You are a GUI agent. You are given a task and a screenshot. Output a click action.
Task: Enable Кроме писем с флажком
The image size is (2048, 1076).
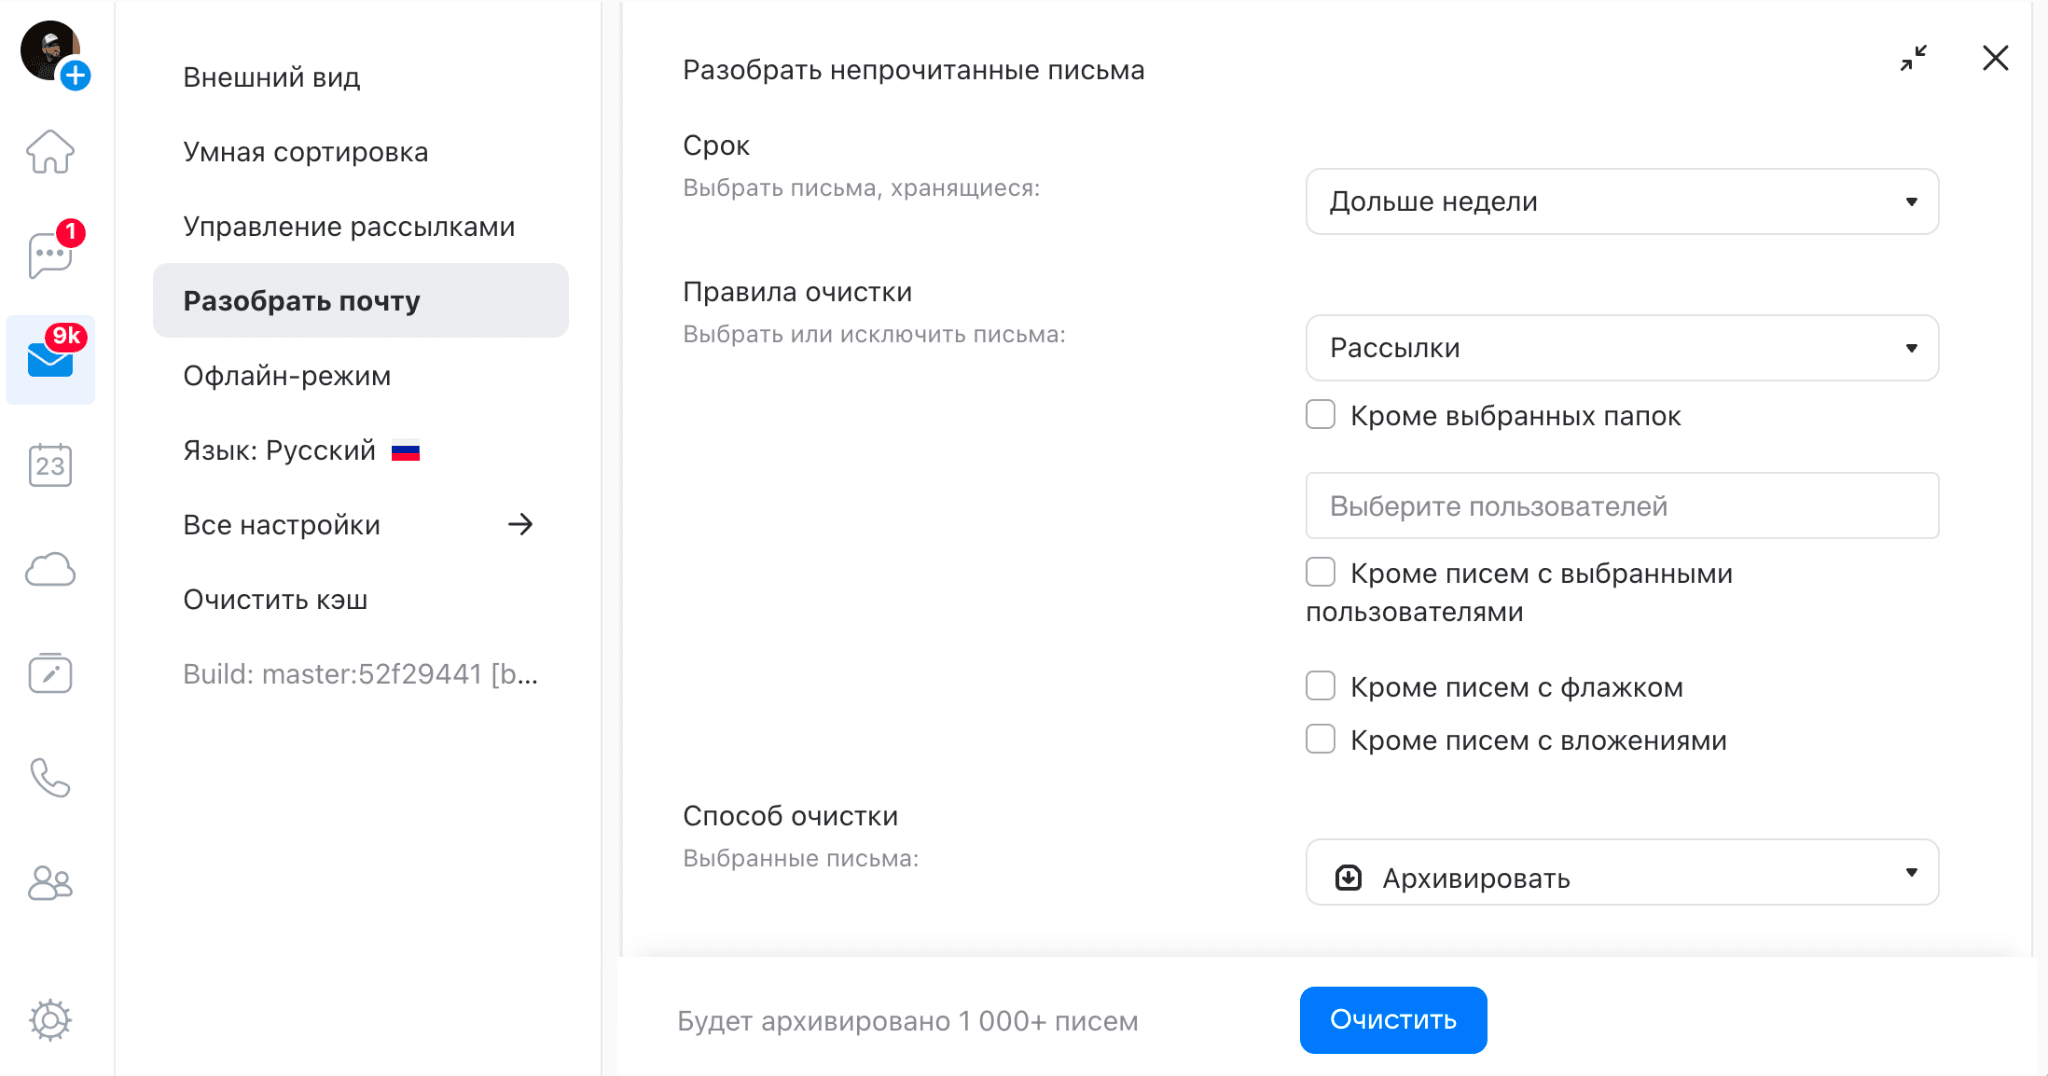tap(1320, 686)
